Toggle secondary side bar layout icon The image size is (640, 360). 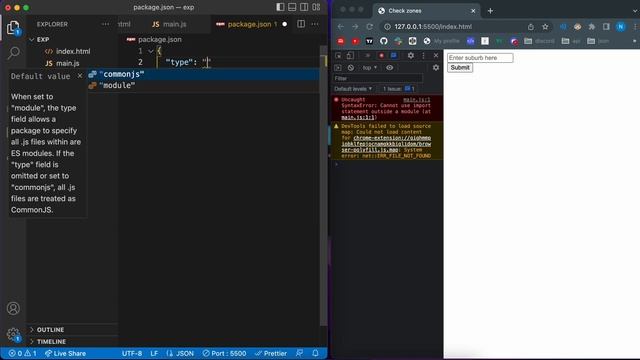tap(304, 7)
